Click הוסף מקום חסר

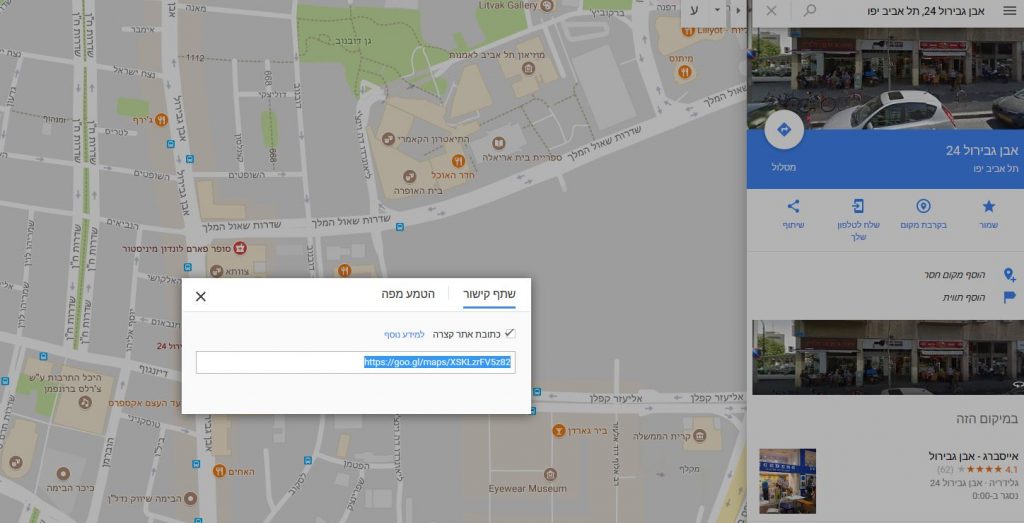point(955,275)
